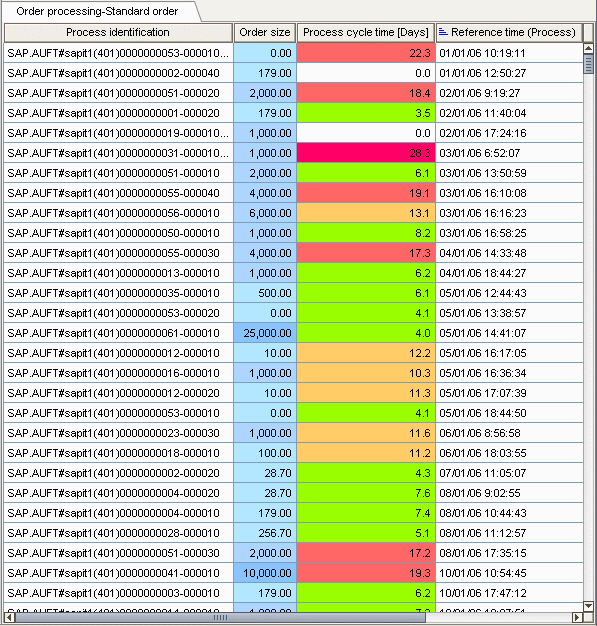
Task: Click the red cycle time cell 19.3
Action: pyautogui.click(x=366, y=573)
